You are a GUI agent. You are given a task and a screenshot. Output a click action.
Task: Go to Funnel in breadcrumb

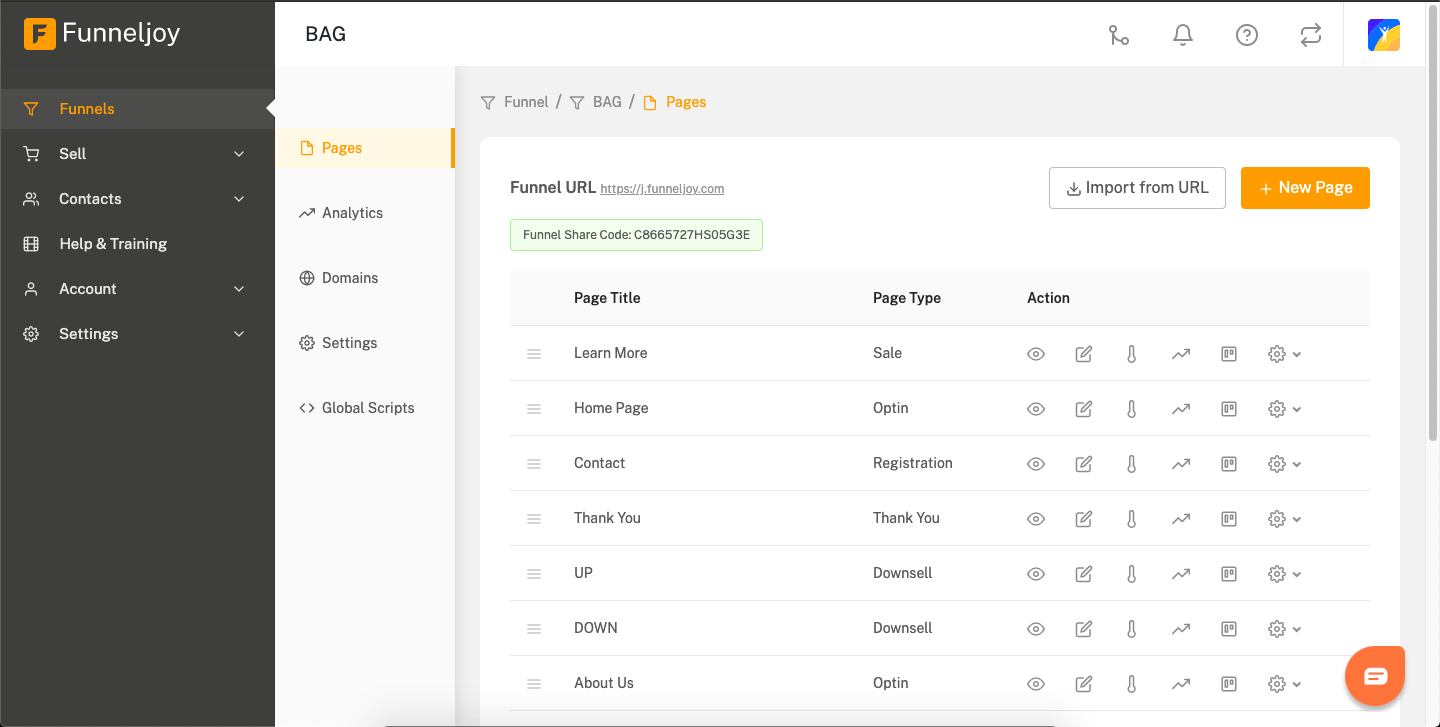515,102
